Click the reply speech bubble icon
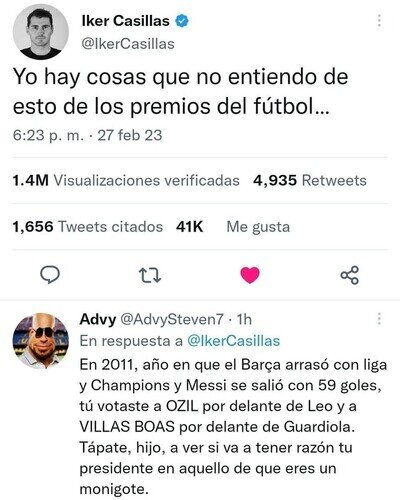400x500 pixels. (50, 275)
